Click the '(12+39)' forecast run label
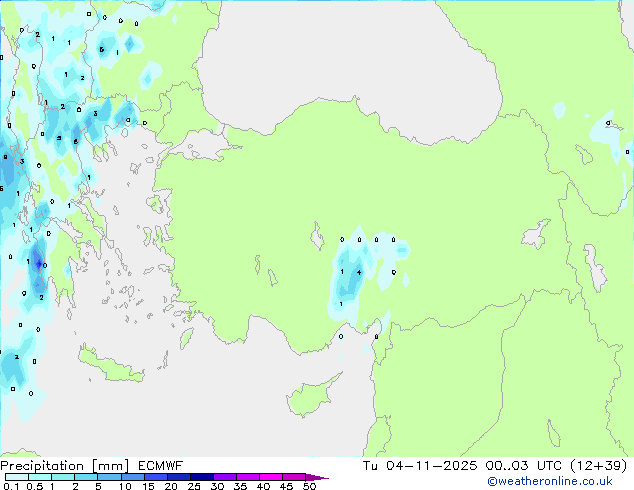The height and width of the screenshot is (490, 634). click(x=598, y=466)
